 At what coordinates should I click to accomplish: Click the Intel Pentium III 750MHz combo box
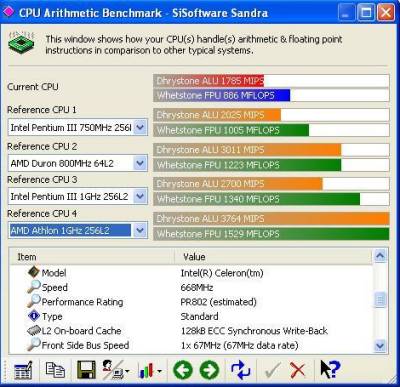(78, 127)
